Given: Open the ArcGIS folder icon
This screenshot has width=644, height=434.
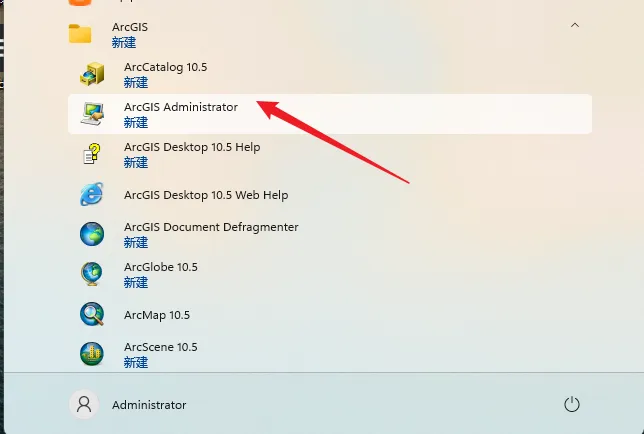Looking at the screenshot, I should [80, 34].
